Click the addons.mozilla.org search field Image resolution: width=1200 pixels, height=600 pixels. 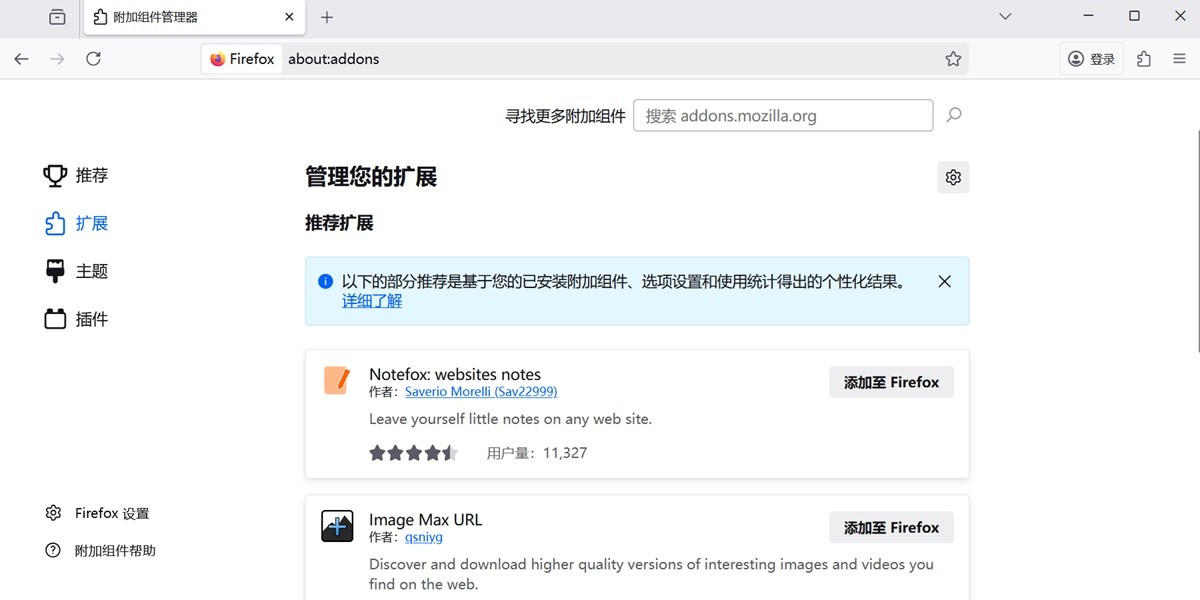click(783, 115)
